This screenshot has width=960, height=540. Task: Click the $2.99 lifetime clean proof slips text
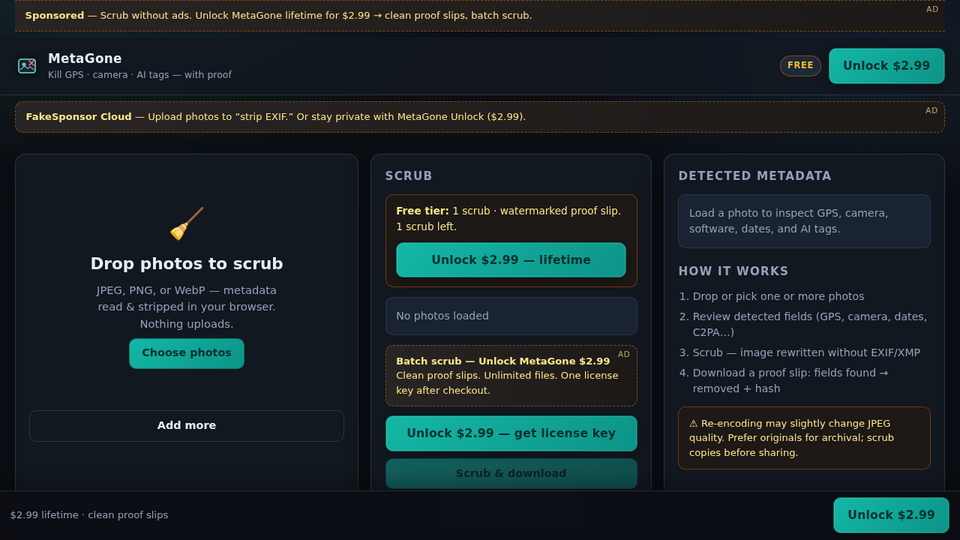(89, 515)
